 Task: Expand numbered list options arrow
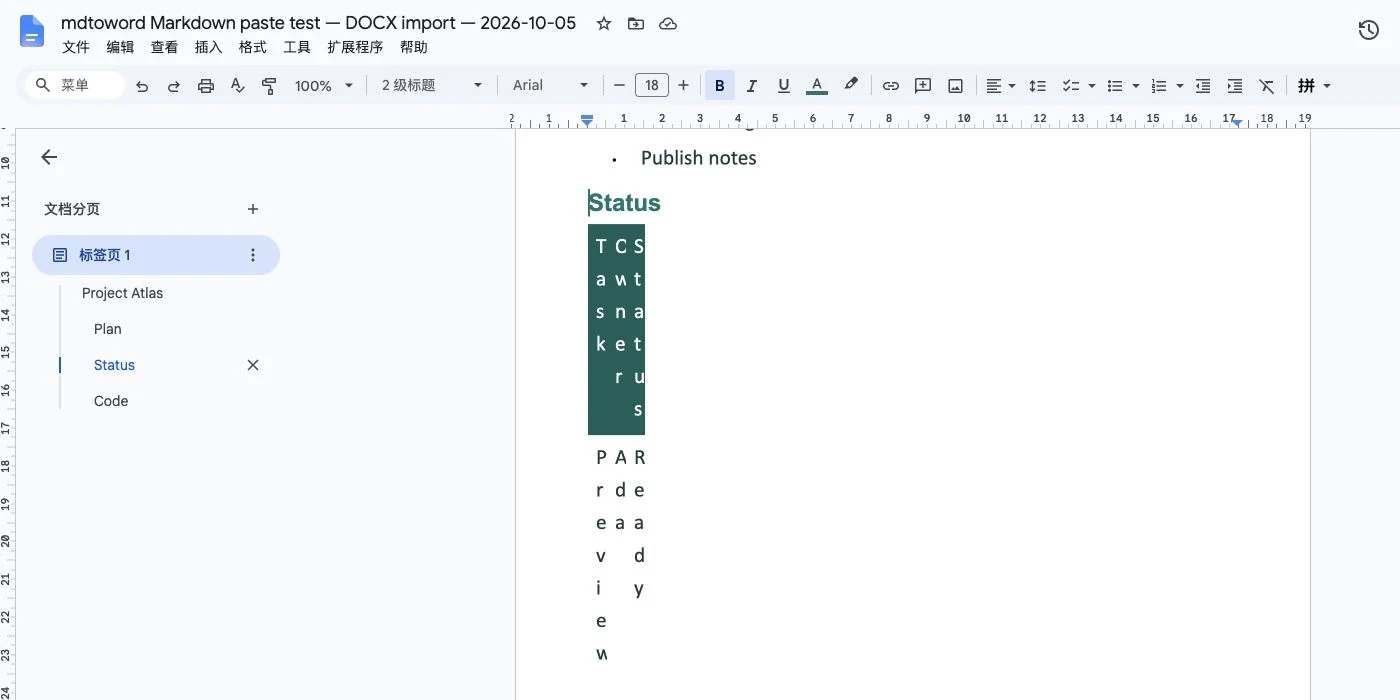[x=1180, y=86]
